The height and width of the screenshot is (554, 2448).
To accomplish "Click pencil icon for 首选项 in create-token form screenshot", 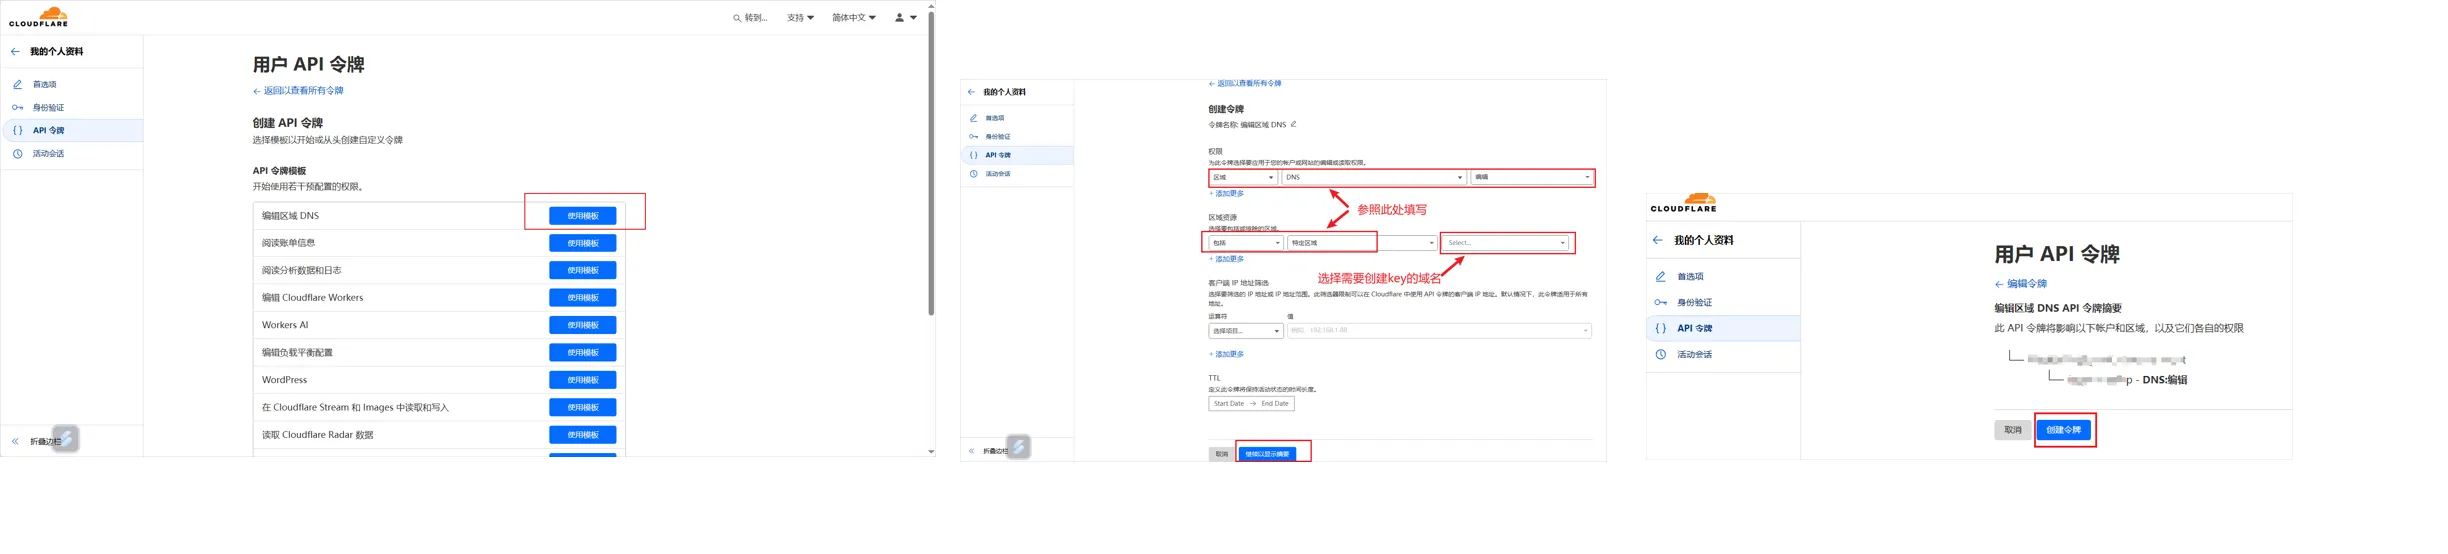I will [973, 118].
